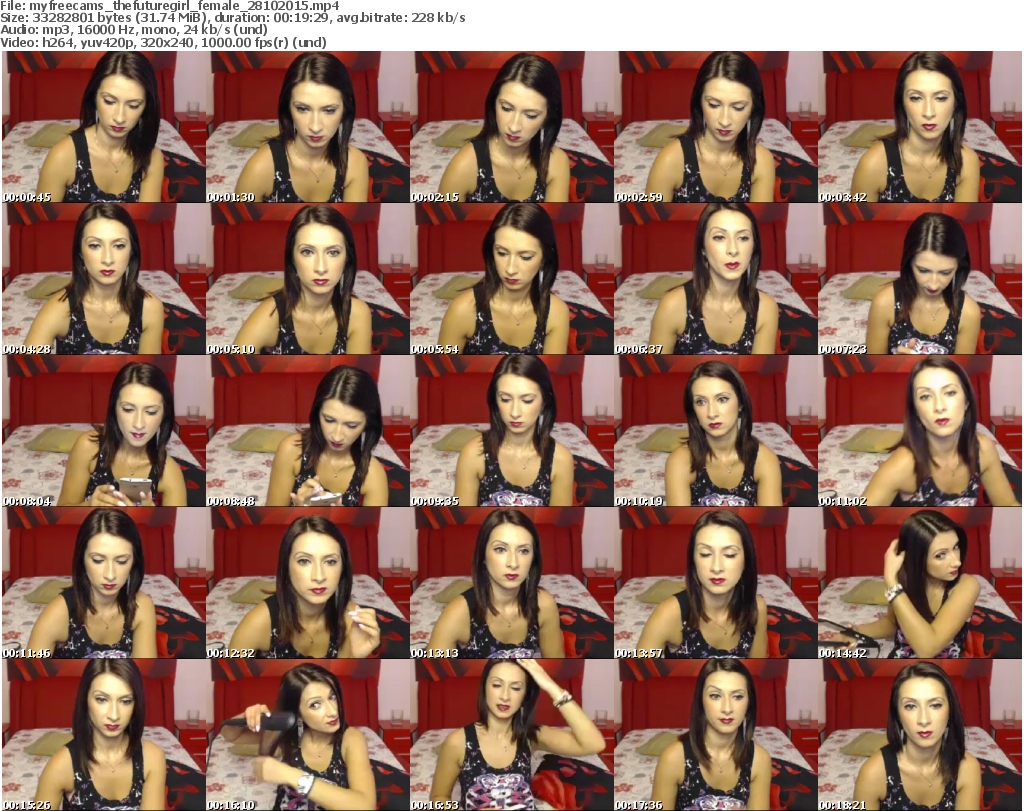This screenshot has height=811, width=1024.
Task: Open the frame stamped 00:05:54
Action: click(x=511, y=279)
